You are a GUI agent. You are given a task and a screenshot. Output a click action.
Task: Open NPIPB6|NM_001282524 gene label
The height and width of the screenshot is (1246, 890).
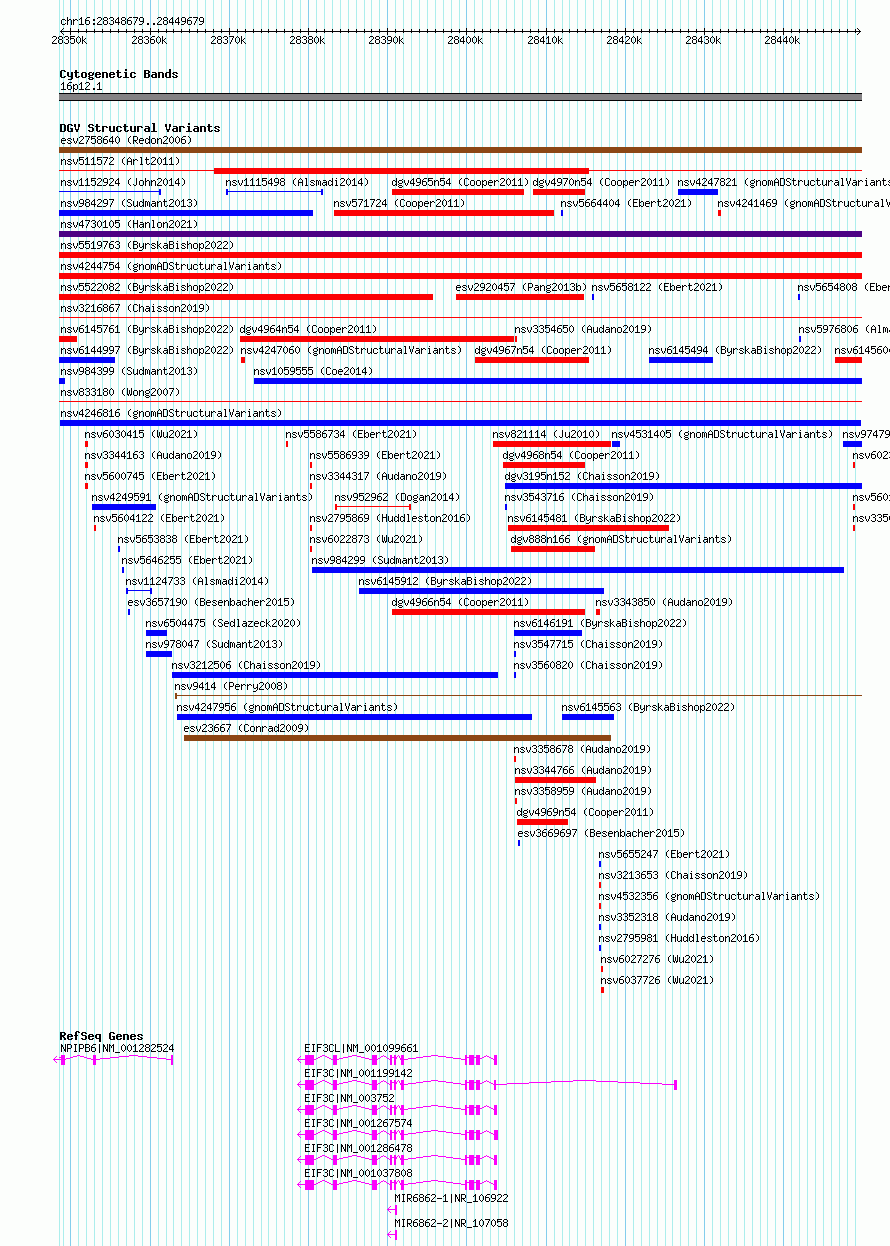pos(117,1048)
